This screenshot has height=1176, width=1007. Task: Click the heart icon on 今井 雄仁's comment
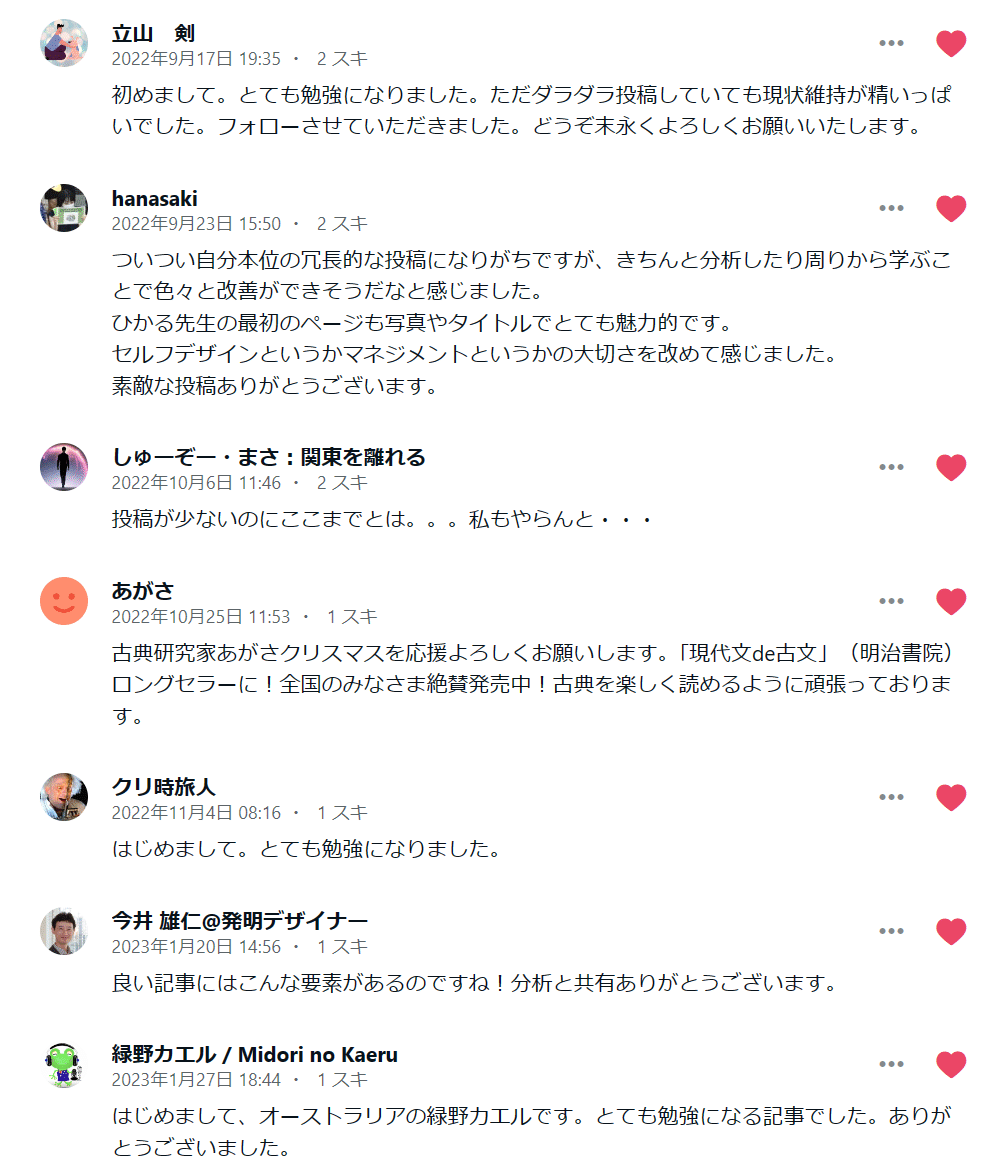(x=948, y=931)
